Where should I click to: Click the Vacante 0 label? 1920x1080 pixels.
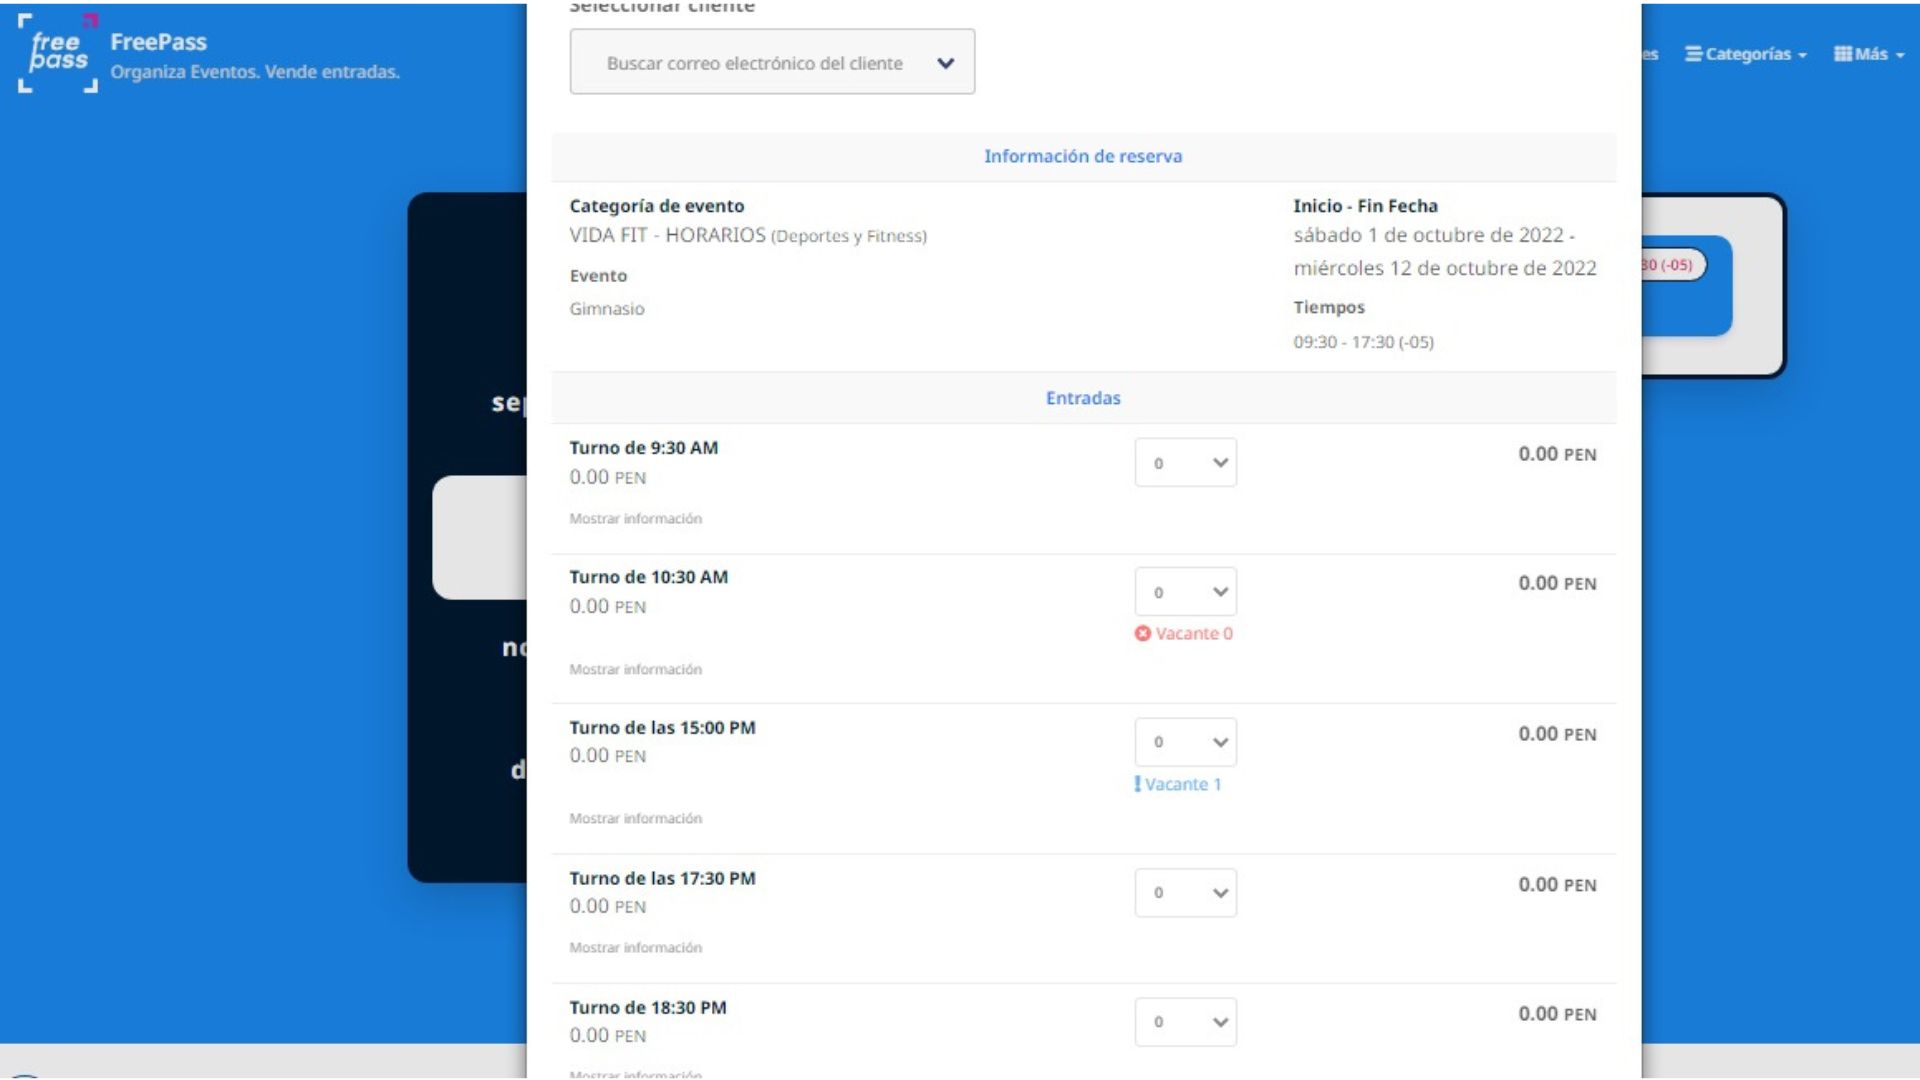1193,633
